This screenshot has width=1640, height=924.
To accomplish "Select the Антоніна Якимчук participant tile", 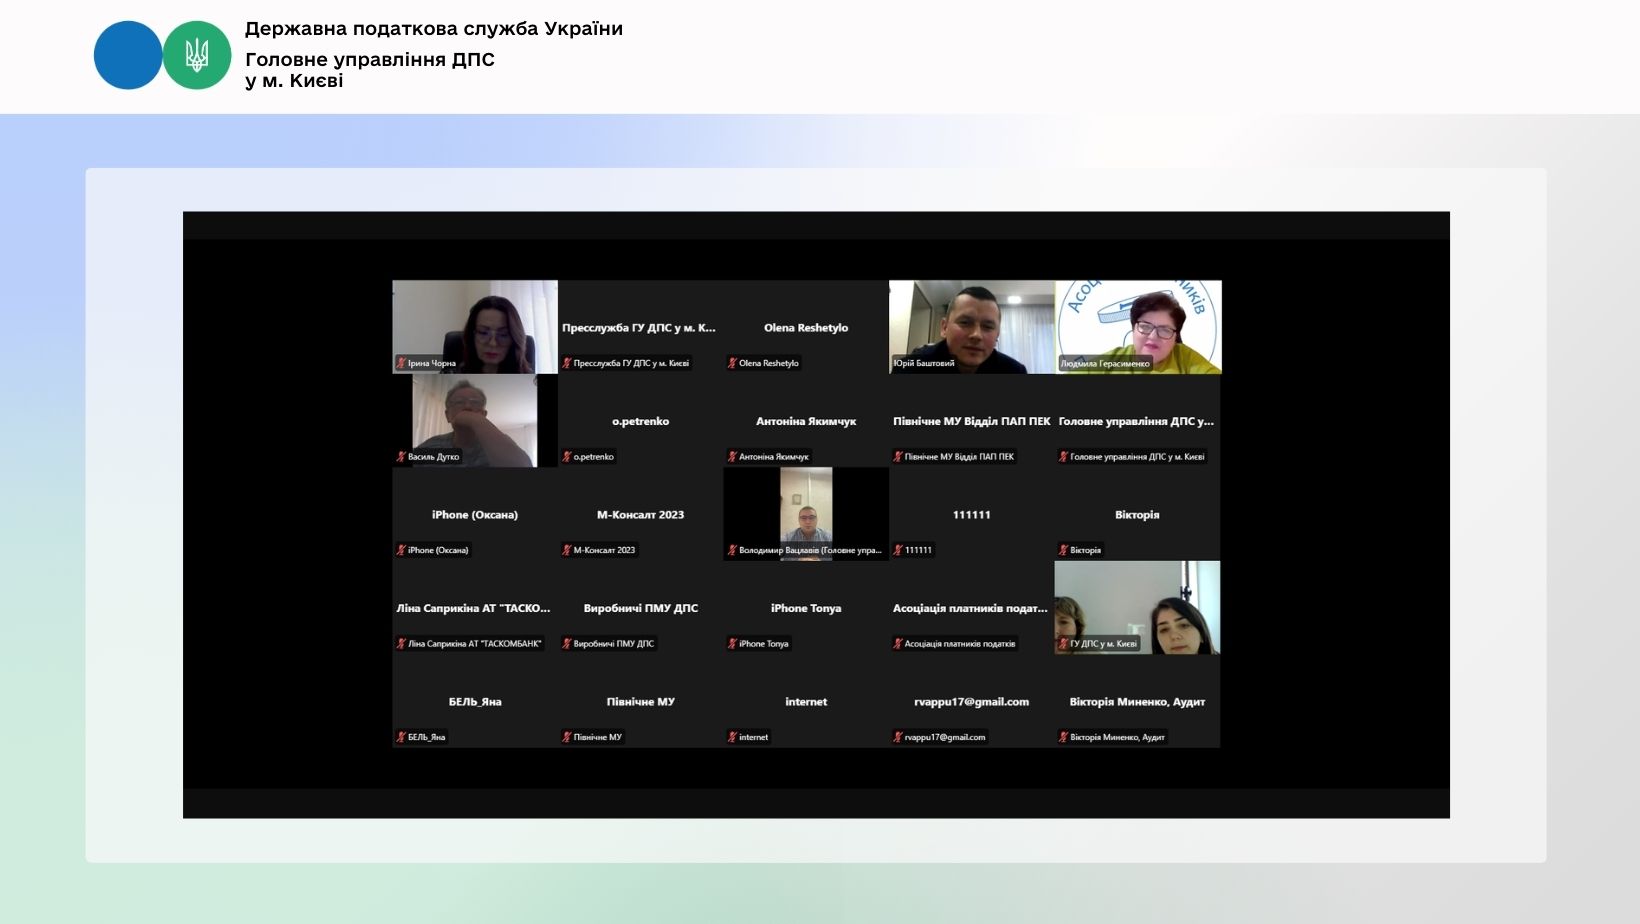I will [806, 421].
